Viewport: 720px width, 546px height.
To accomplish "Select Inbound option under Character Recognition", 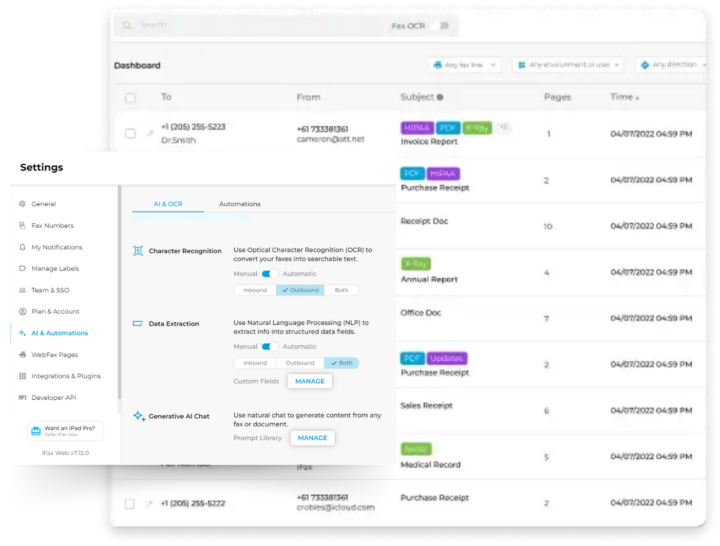I will pyautogui.click(x=255, y=290).
